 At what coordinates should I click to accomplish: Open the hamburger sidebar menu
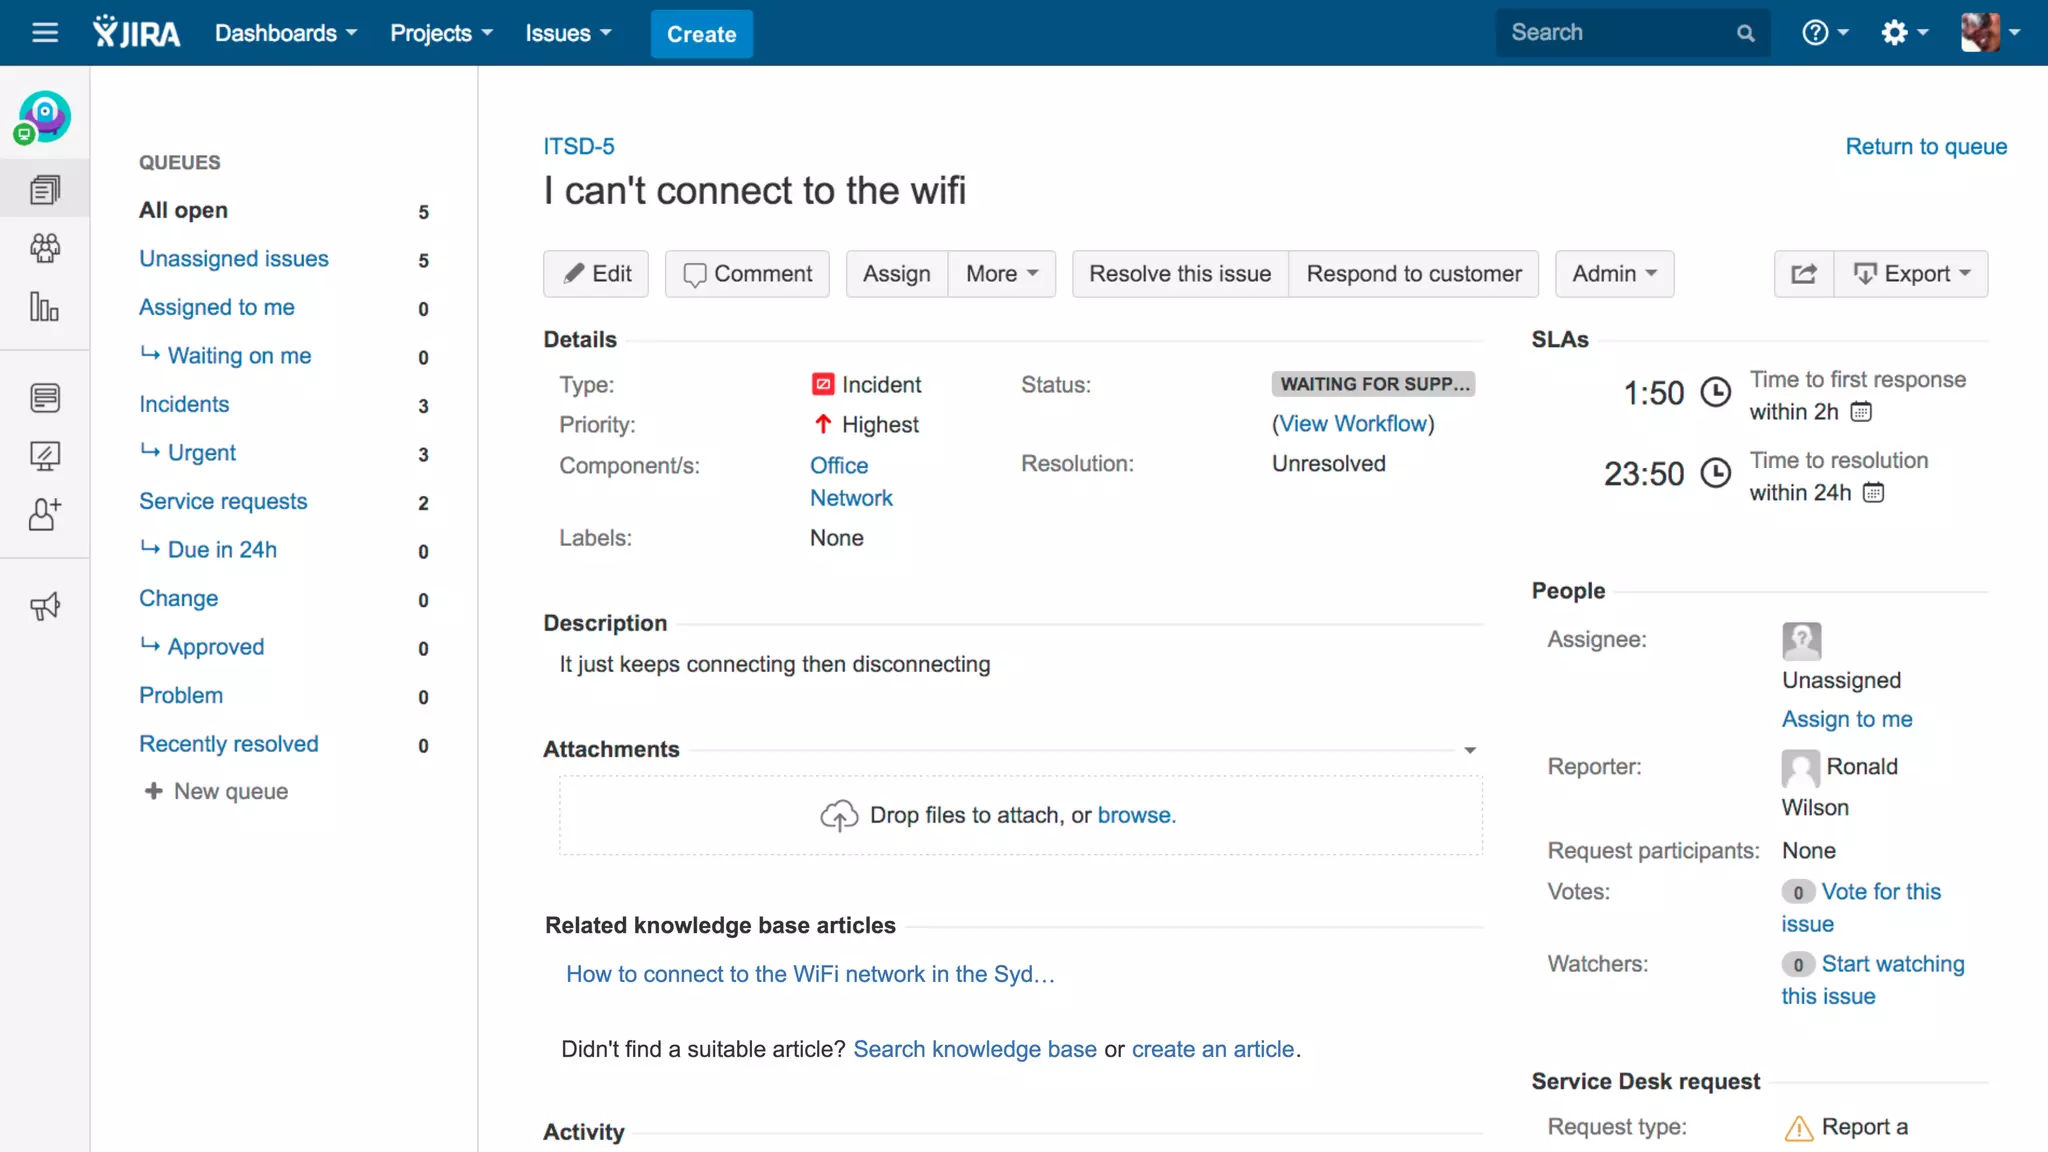point(45,33)
